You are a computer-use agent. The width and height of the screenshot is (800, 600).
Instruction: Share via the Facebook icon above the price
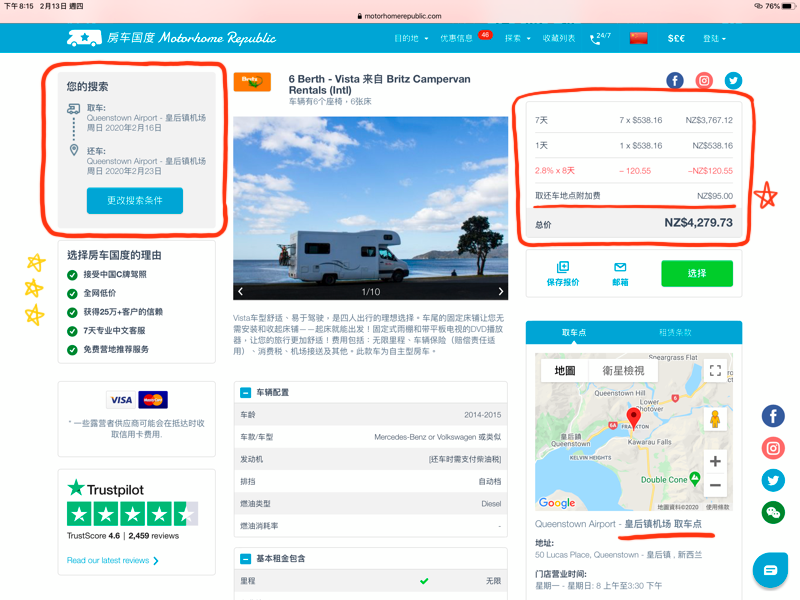675,81
